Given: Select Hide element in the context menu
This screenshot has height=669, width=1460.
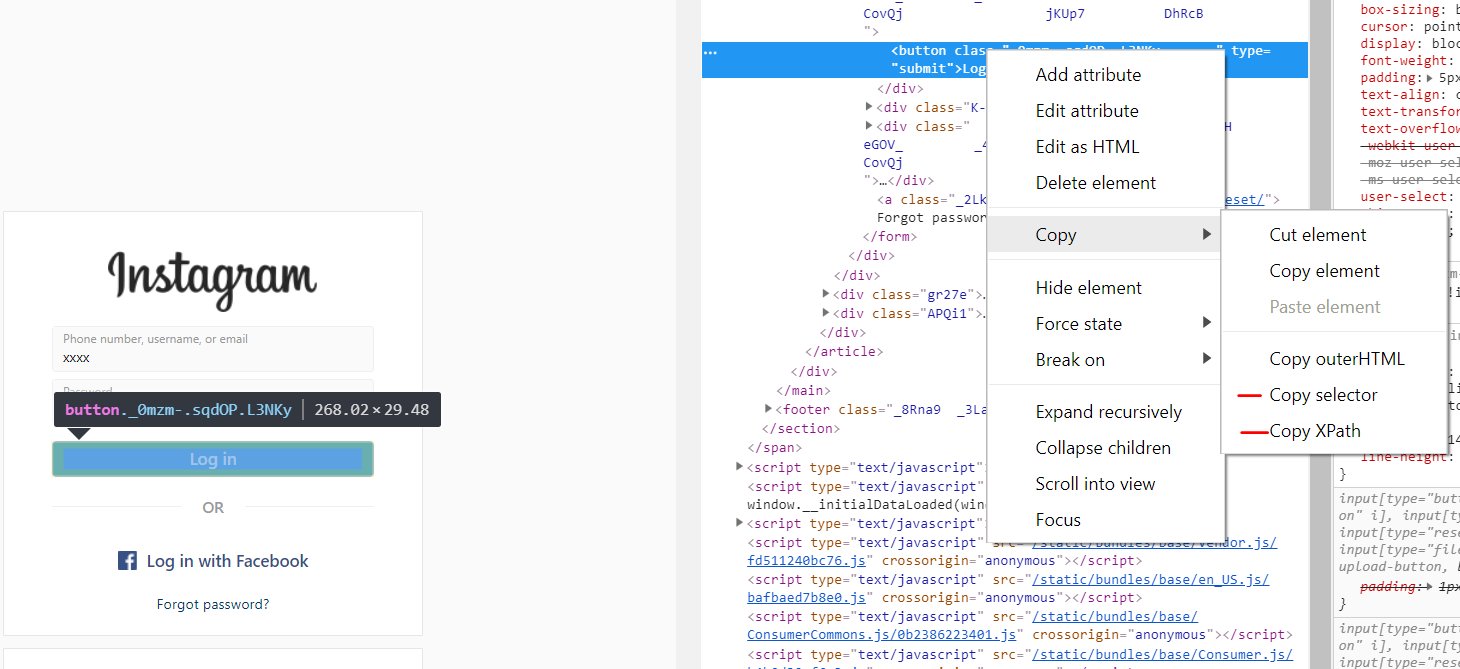Looking at the screenshot, I should (1088, 288).
